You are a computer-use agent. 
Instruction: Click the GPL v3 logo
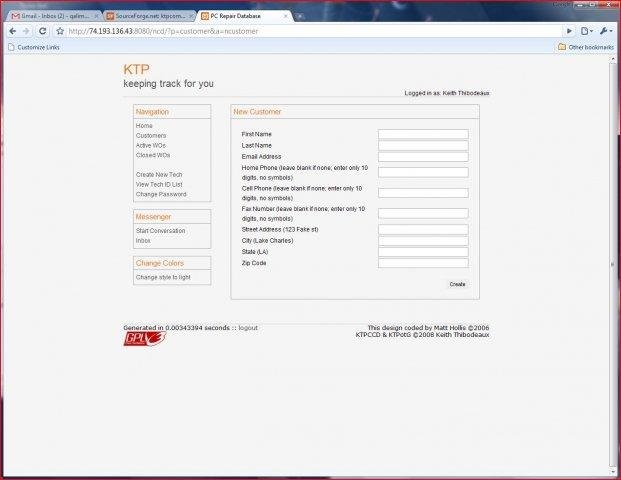(145, 339)
